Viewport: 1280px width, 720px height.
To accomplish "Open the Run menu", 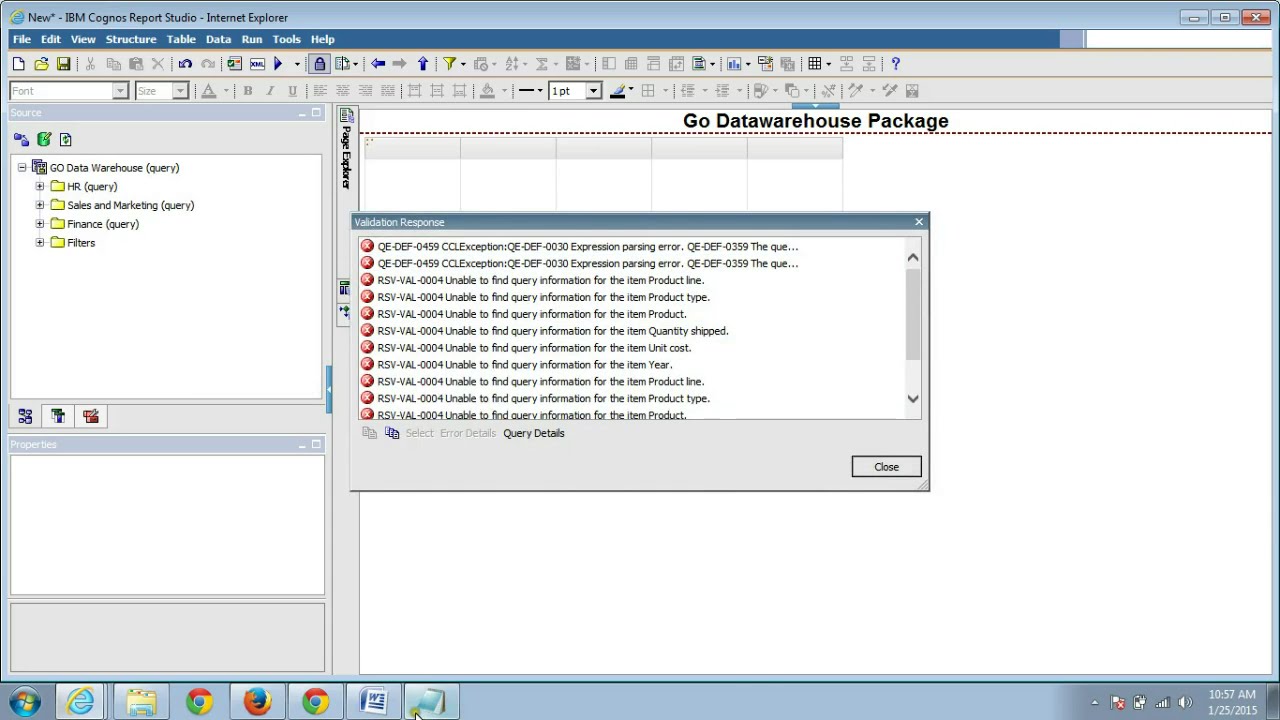I will (252, 39).
